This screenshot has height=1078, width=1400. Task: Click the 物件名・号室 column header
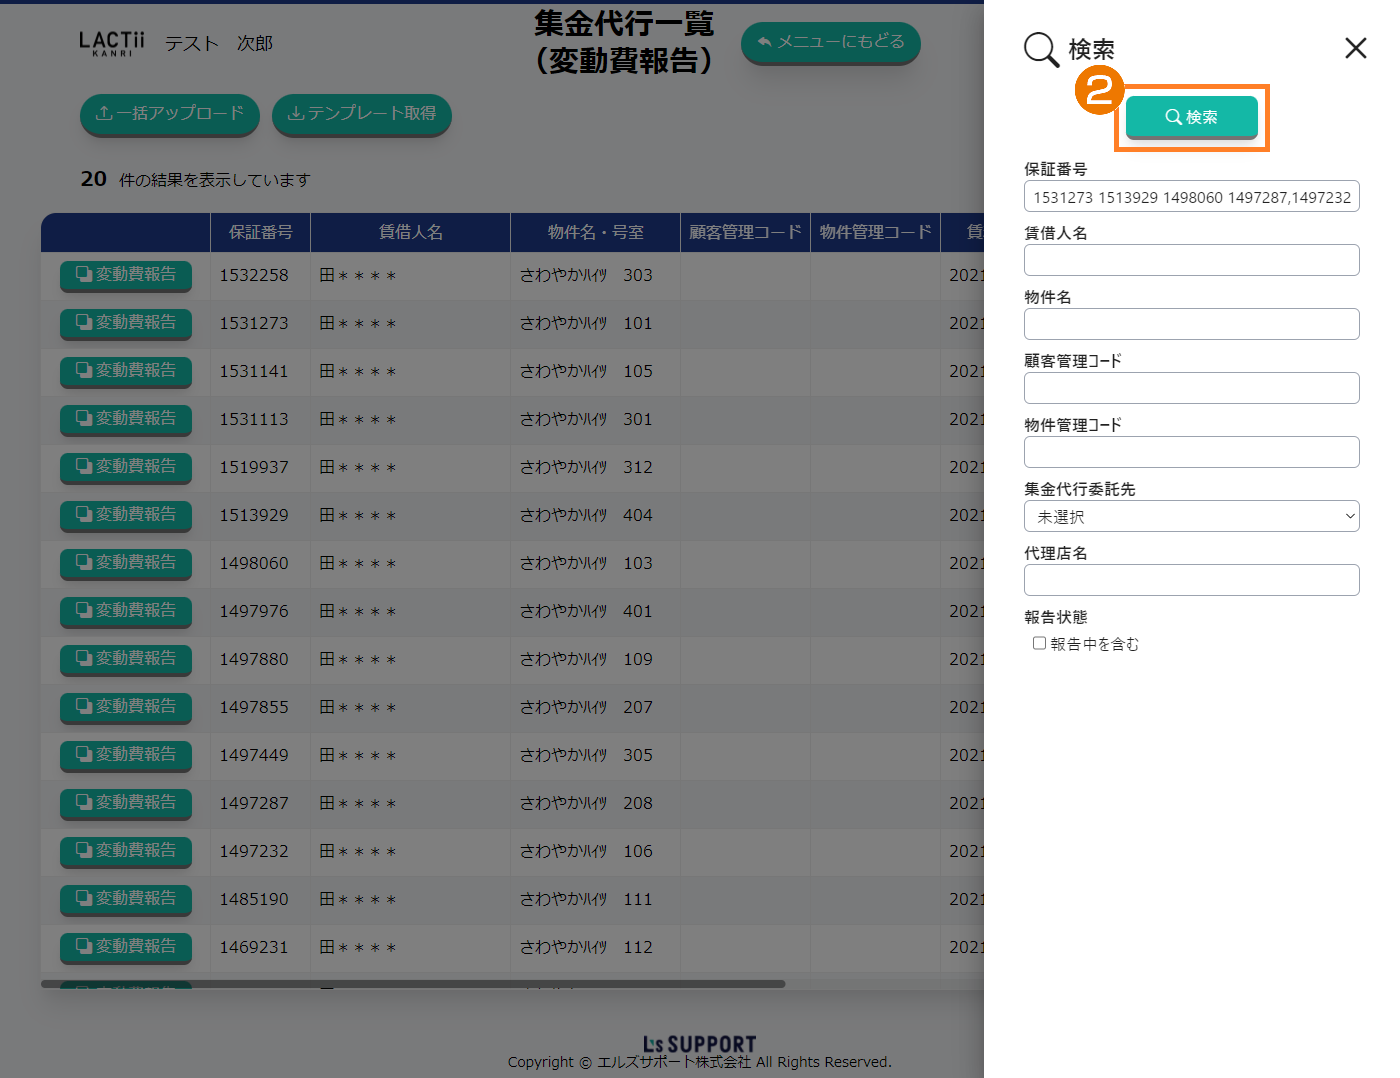(595, 232)
